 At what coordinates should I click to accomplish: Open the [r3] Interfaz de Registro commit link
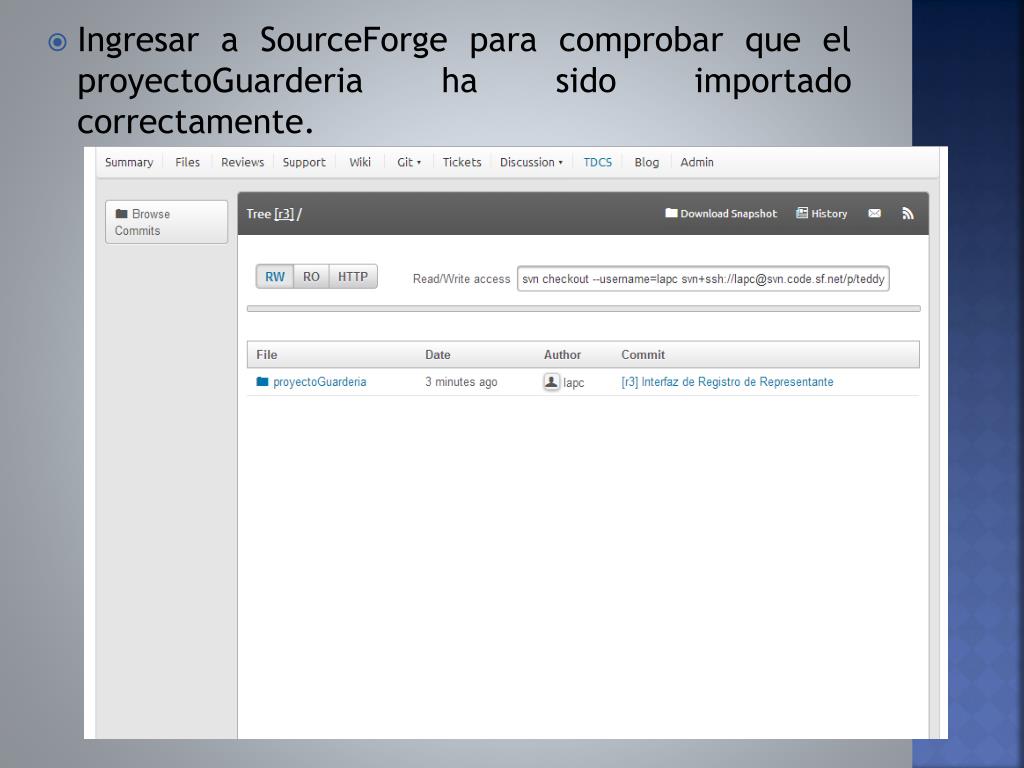pos(727,381)
